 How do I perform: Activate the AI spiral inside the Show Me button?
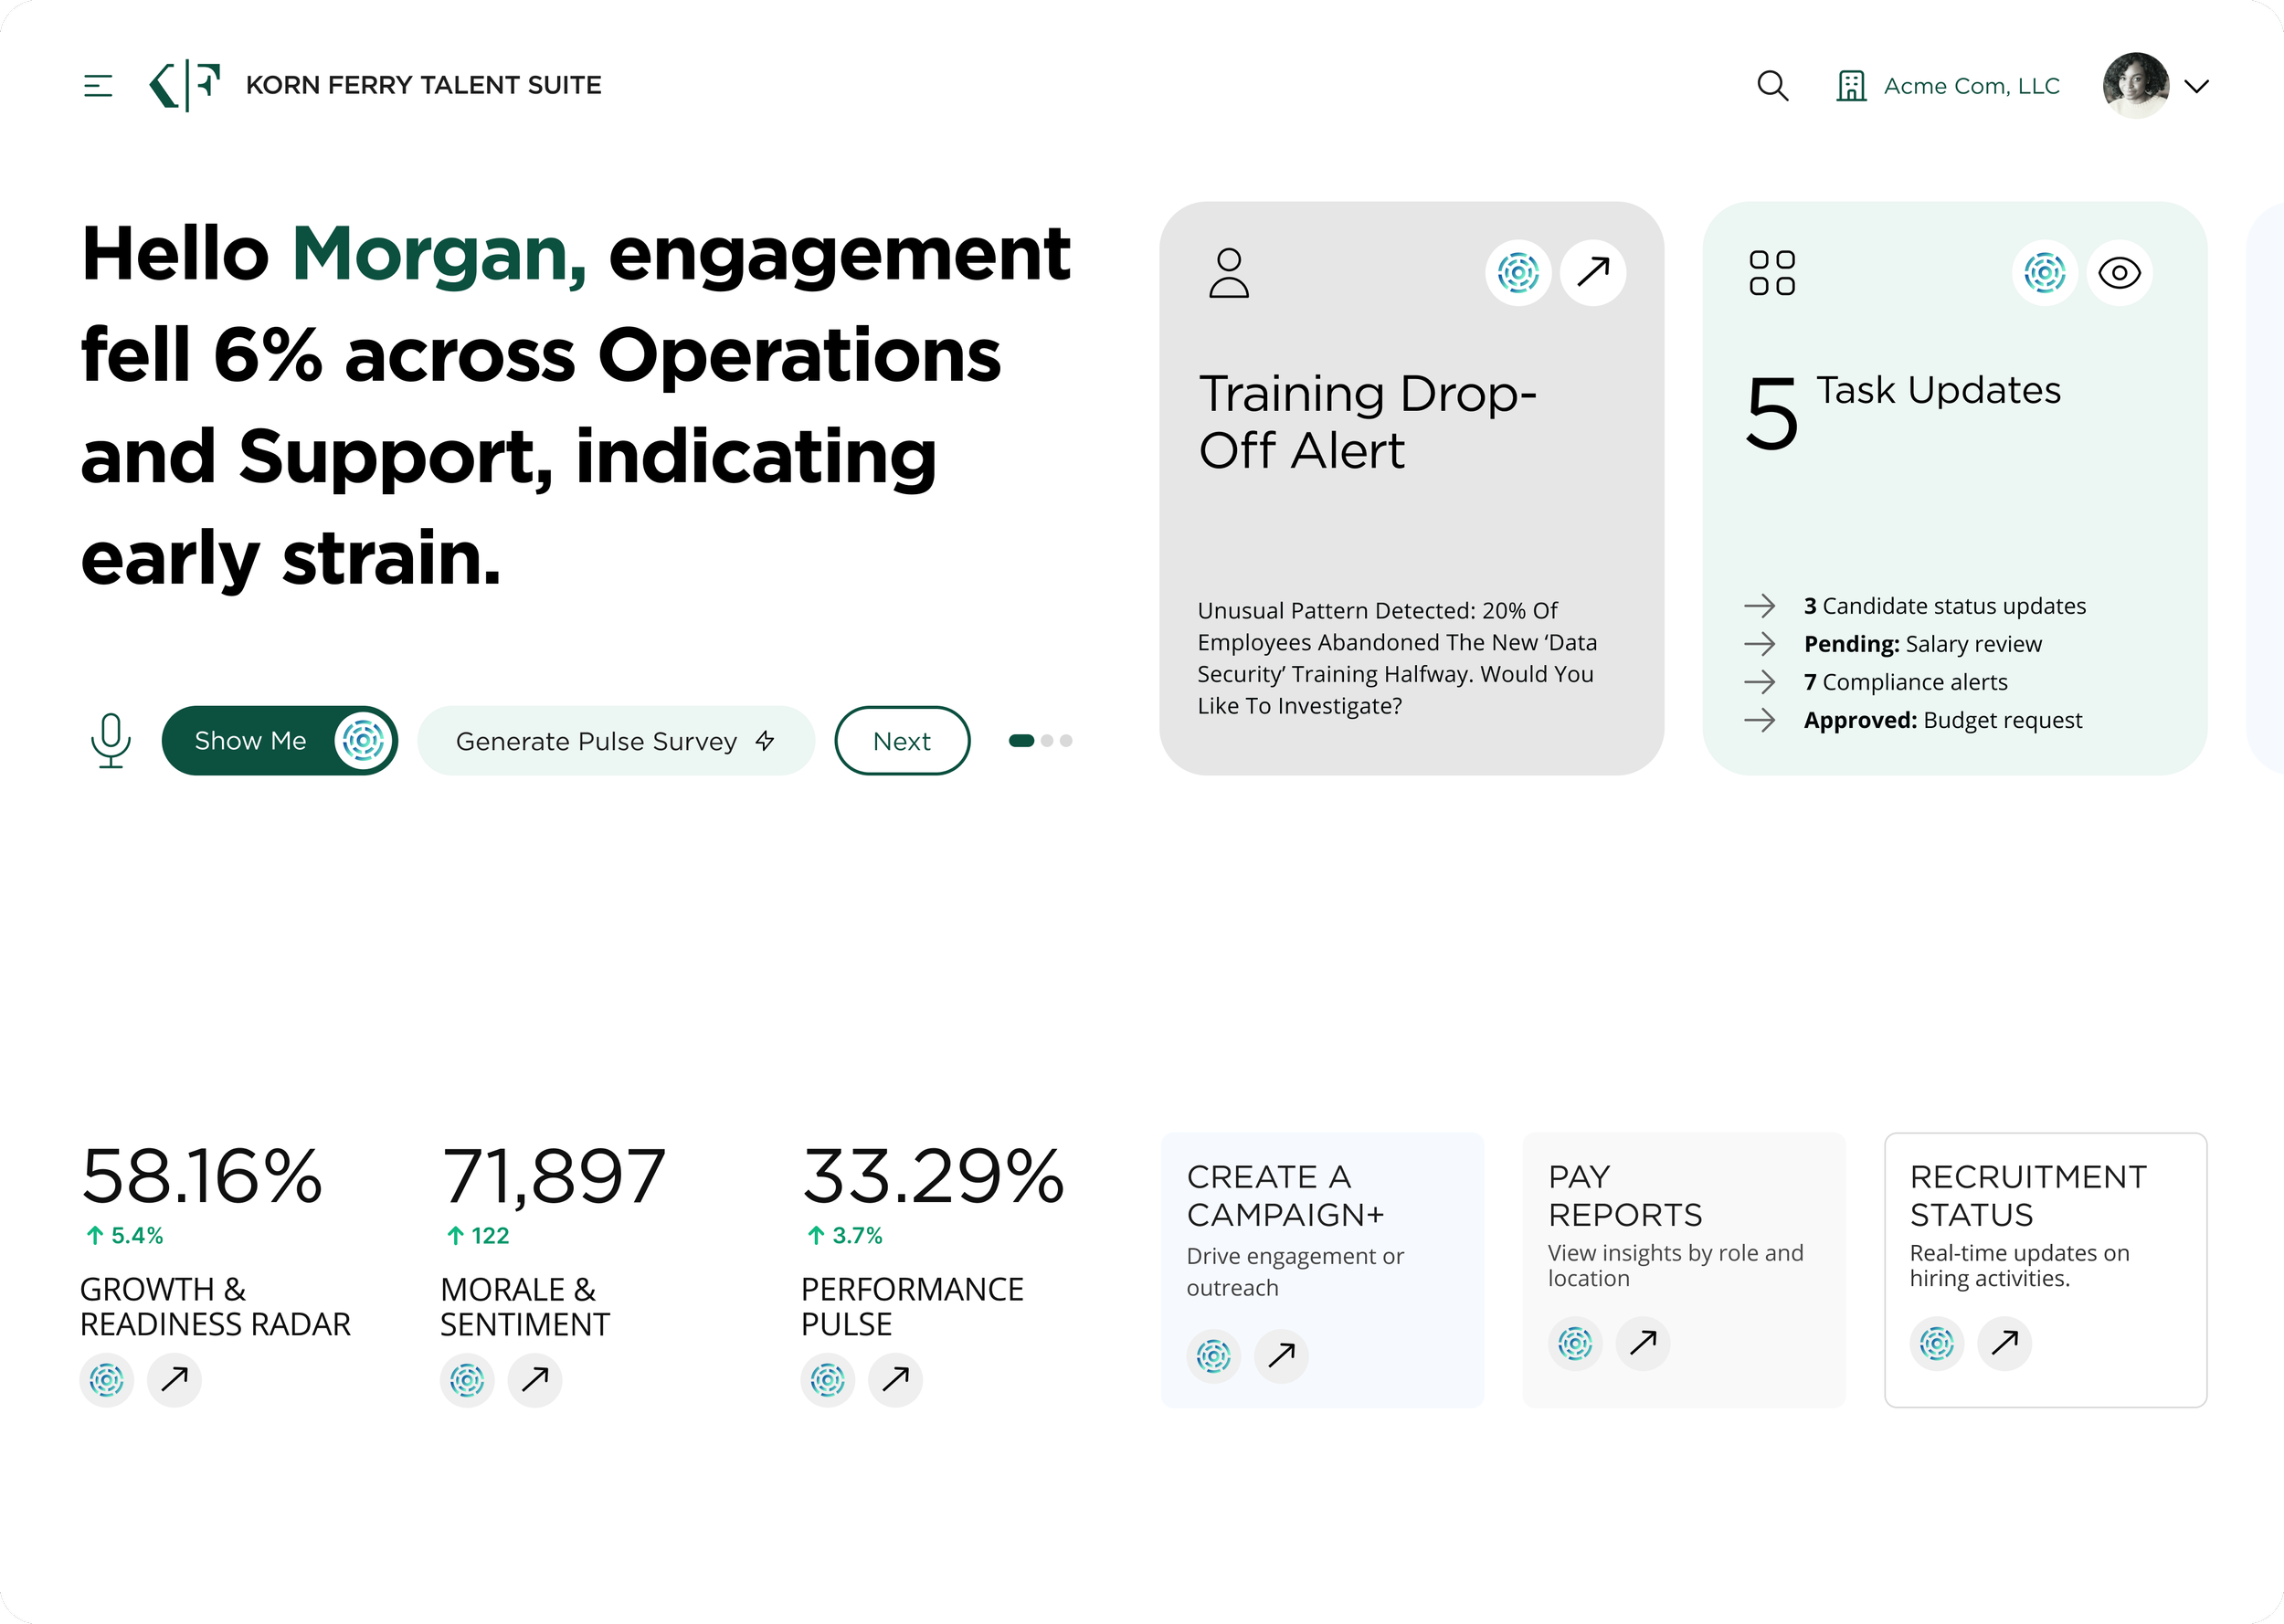point(362,740)
